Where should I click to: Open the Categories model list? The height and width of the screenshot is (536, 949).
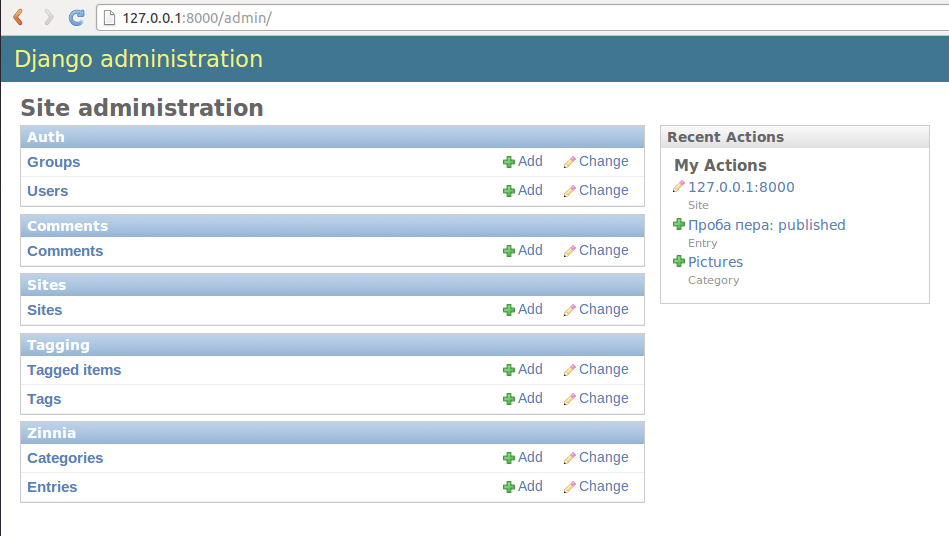click(65, 459)
